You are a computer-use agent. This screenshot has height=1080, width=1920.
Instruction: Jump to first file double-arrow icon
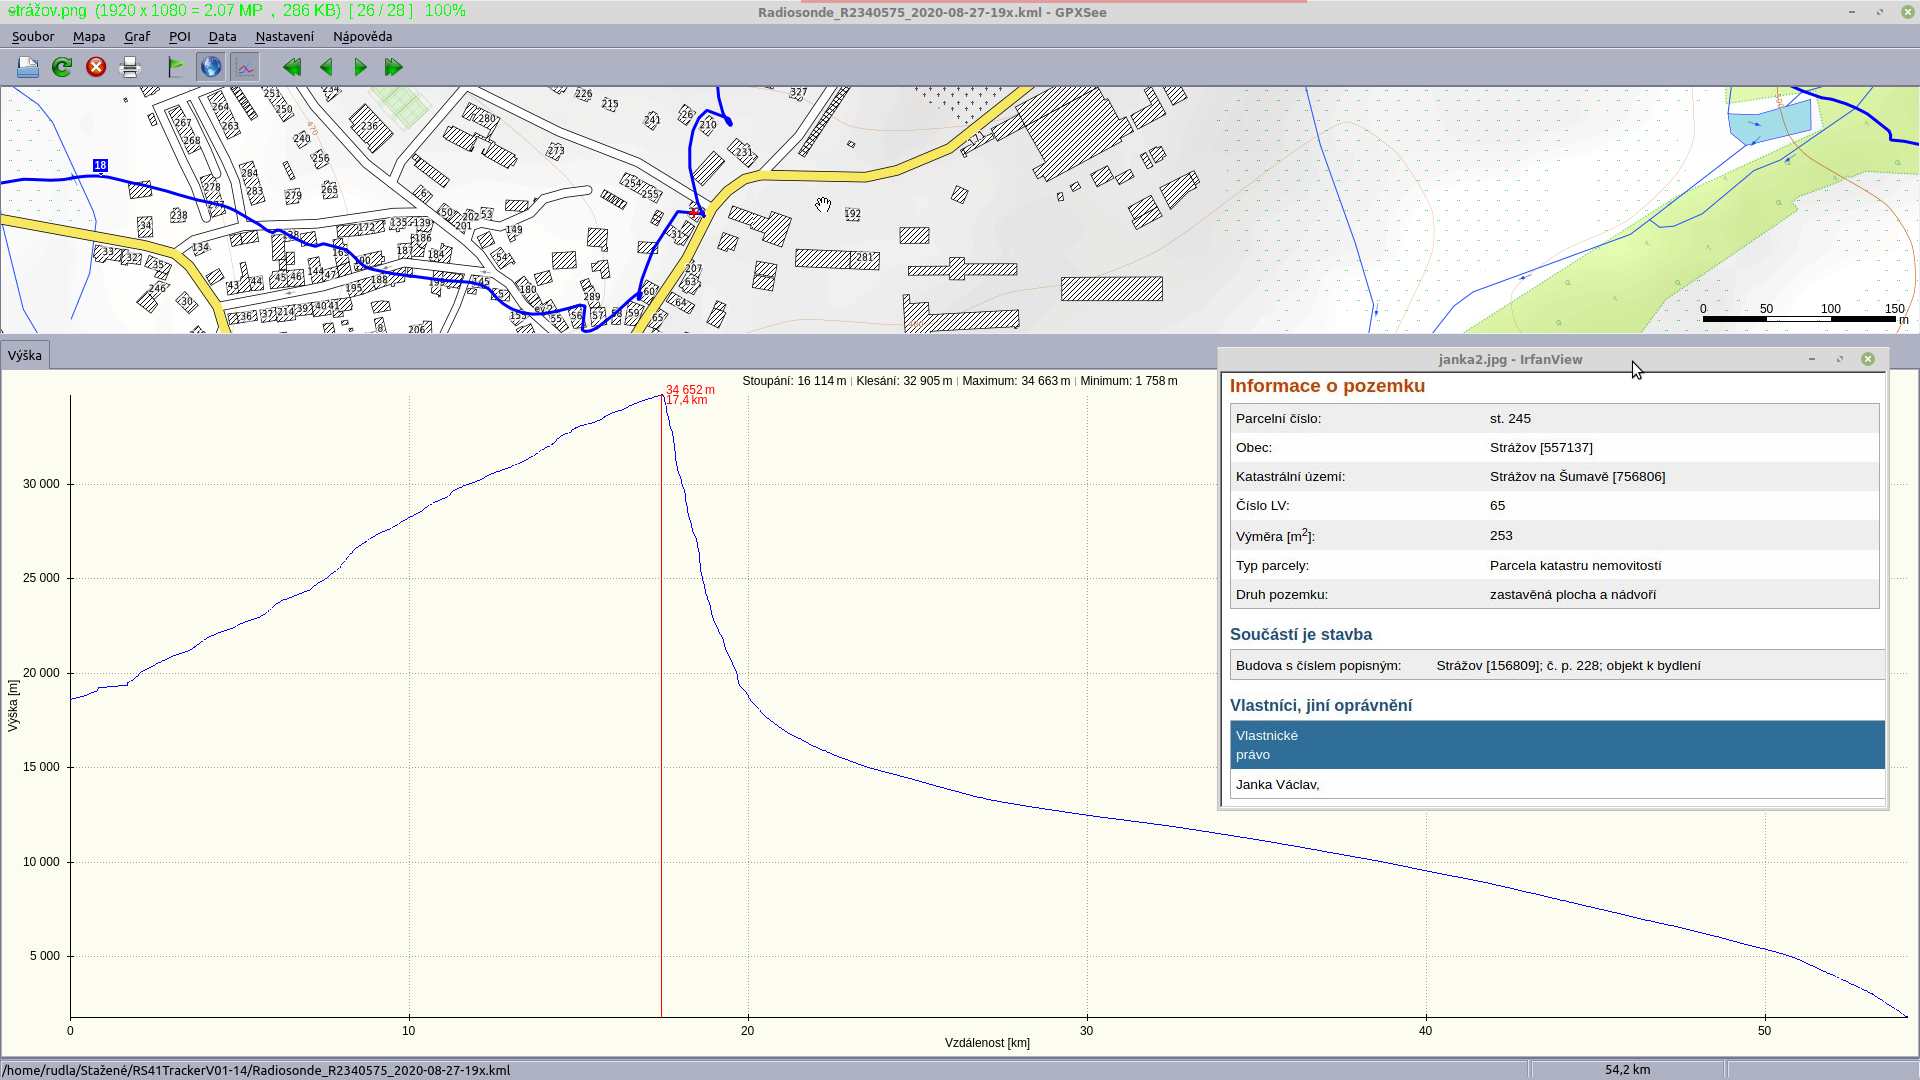292,67
